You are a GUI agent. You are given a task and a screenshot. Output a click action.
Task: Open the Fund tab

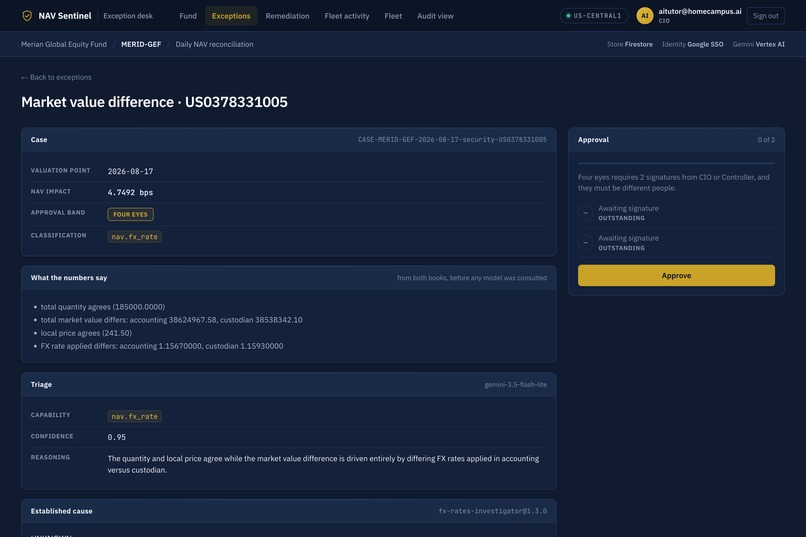tap(188, 16)
